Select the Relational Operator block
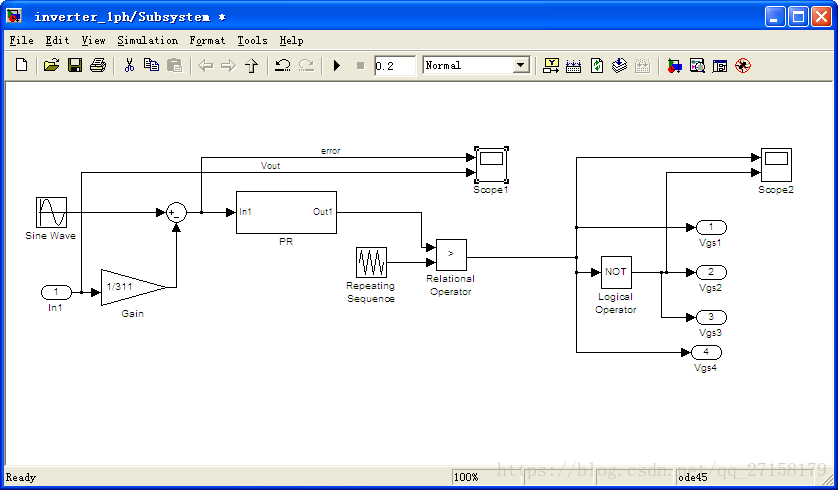The height and width of the screenshot is (490, 838). (452, 255)
